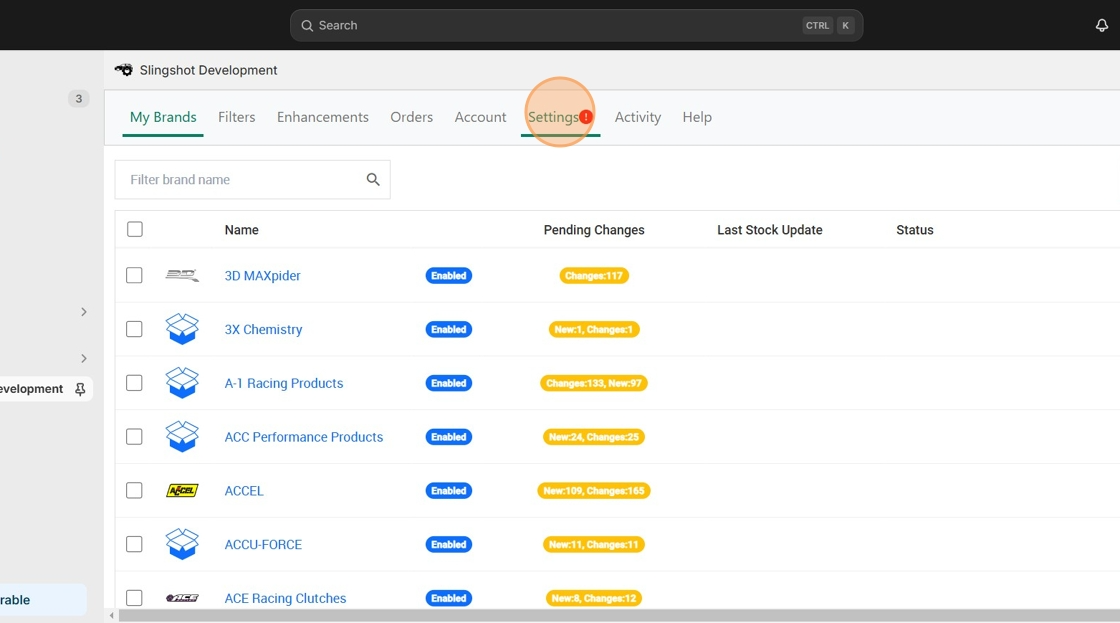The width and height of the screenshot is (1120, 623).
Task: Click the Last Stock Update column header
Action: tap(769, 230)
